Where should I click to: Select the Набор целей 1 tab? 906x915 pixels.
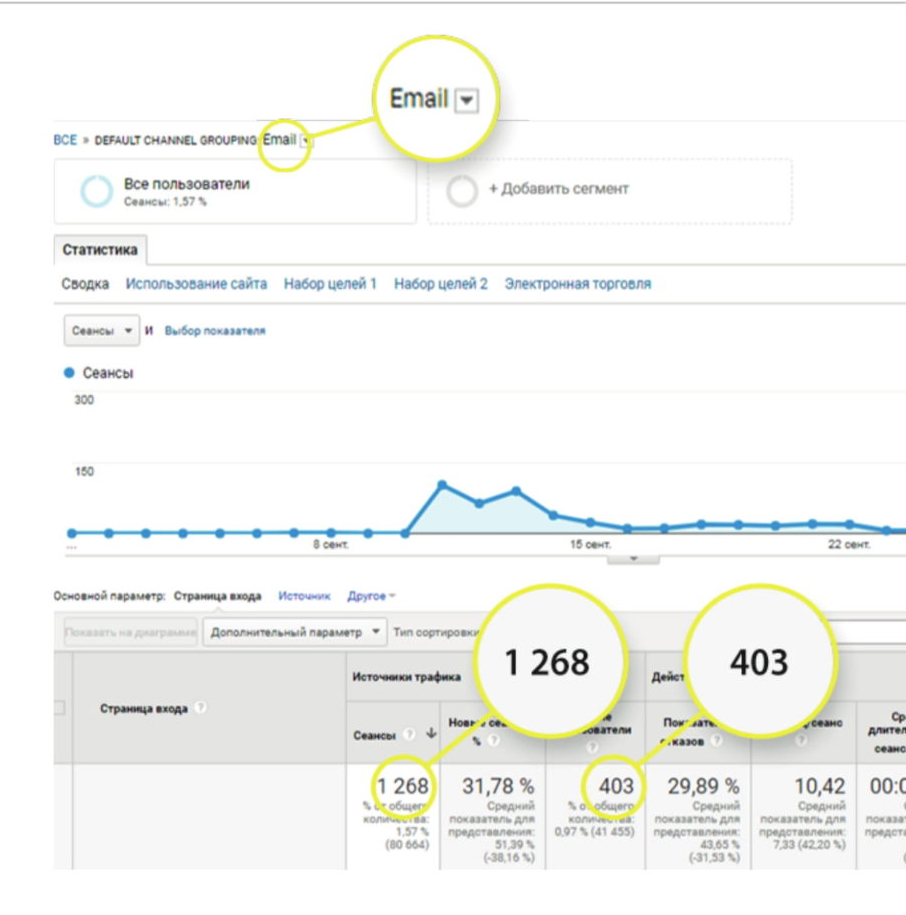[x=330, y=284]
